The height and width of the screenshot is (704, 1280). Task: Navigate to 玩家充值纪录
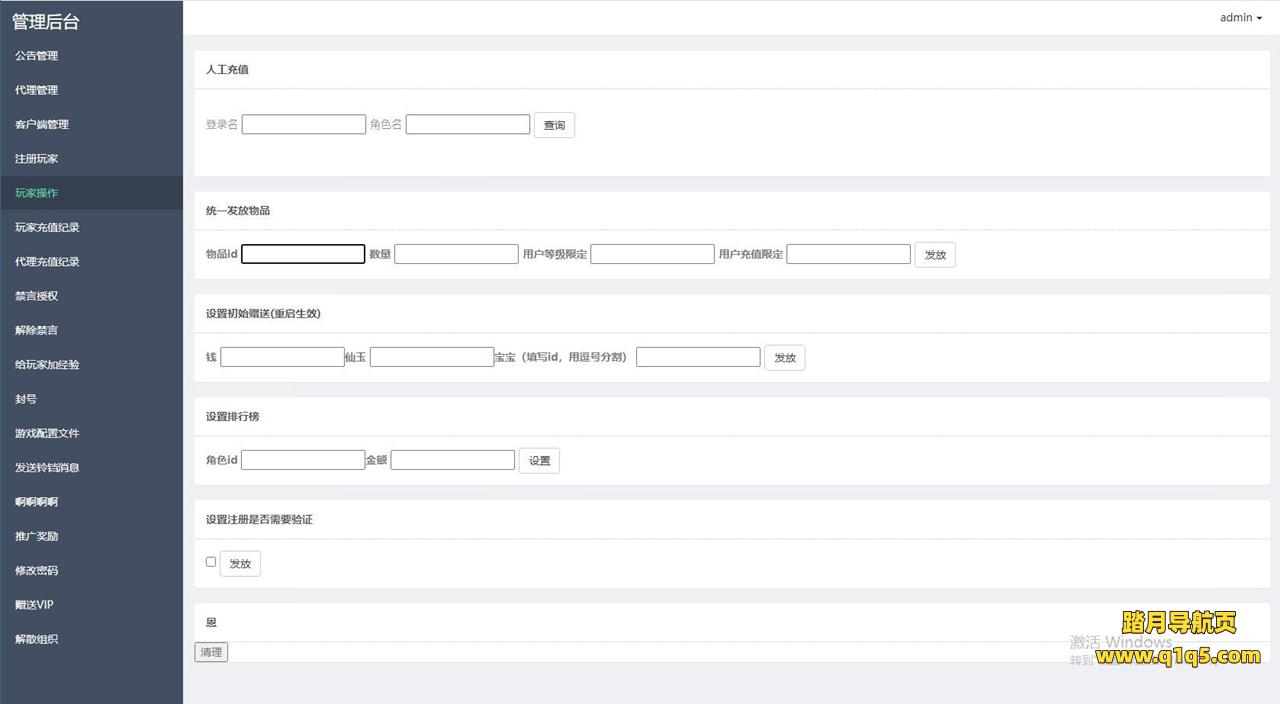[x=47, y=227]
